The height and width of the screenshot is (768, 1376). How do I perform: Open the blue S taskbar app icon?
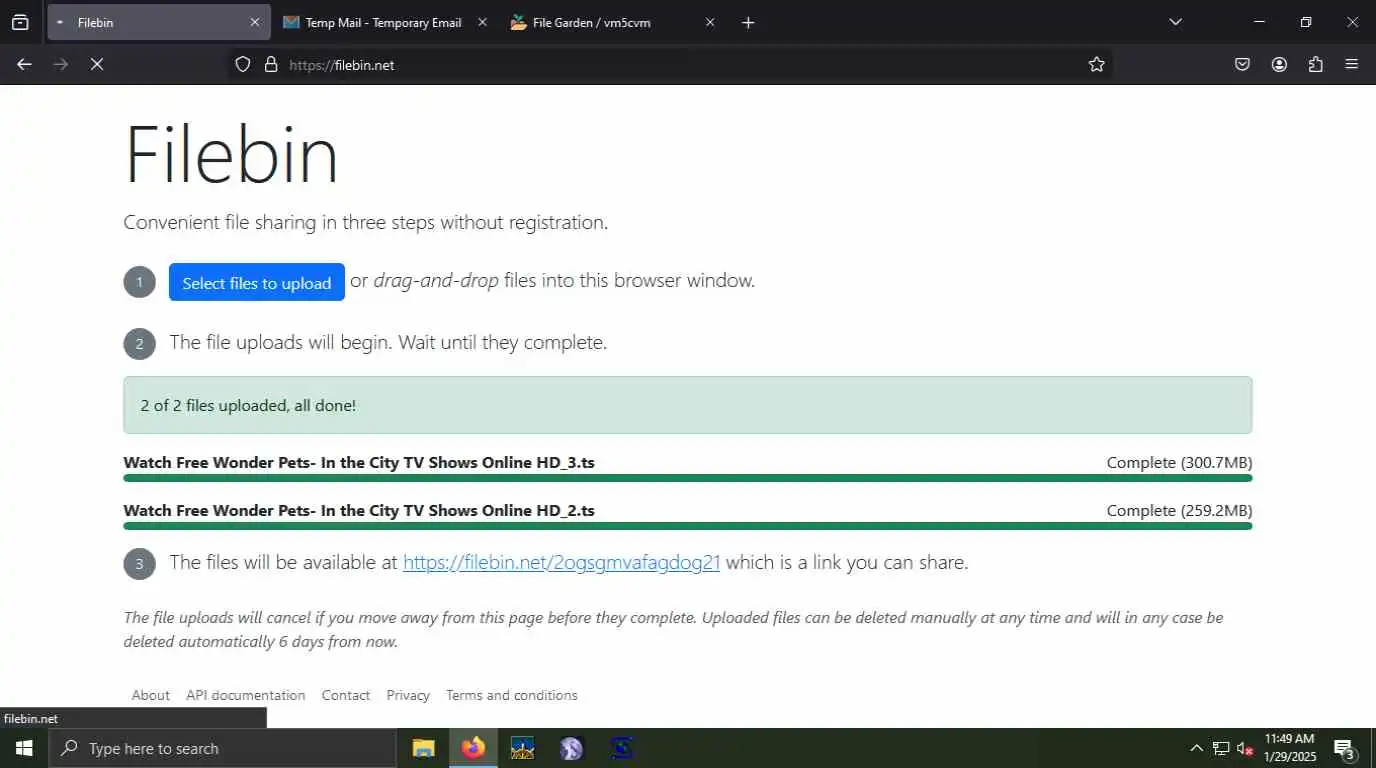(x=621, y=748)
